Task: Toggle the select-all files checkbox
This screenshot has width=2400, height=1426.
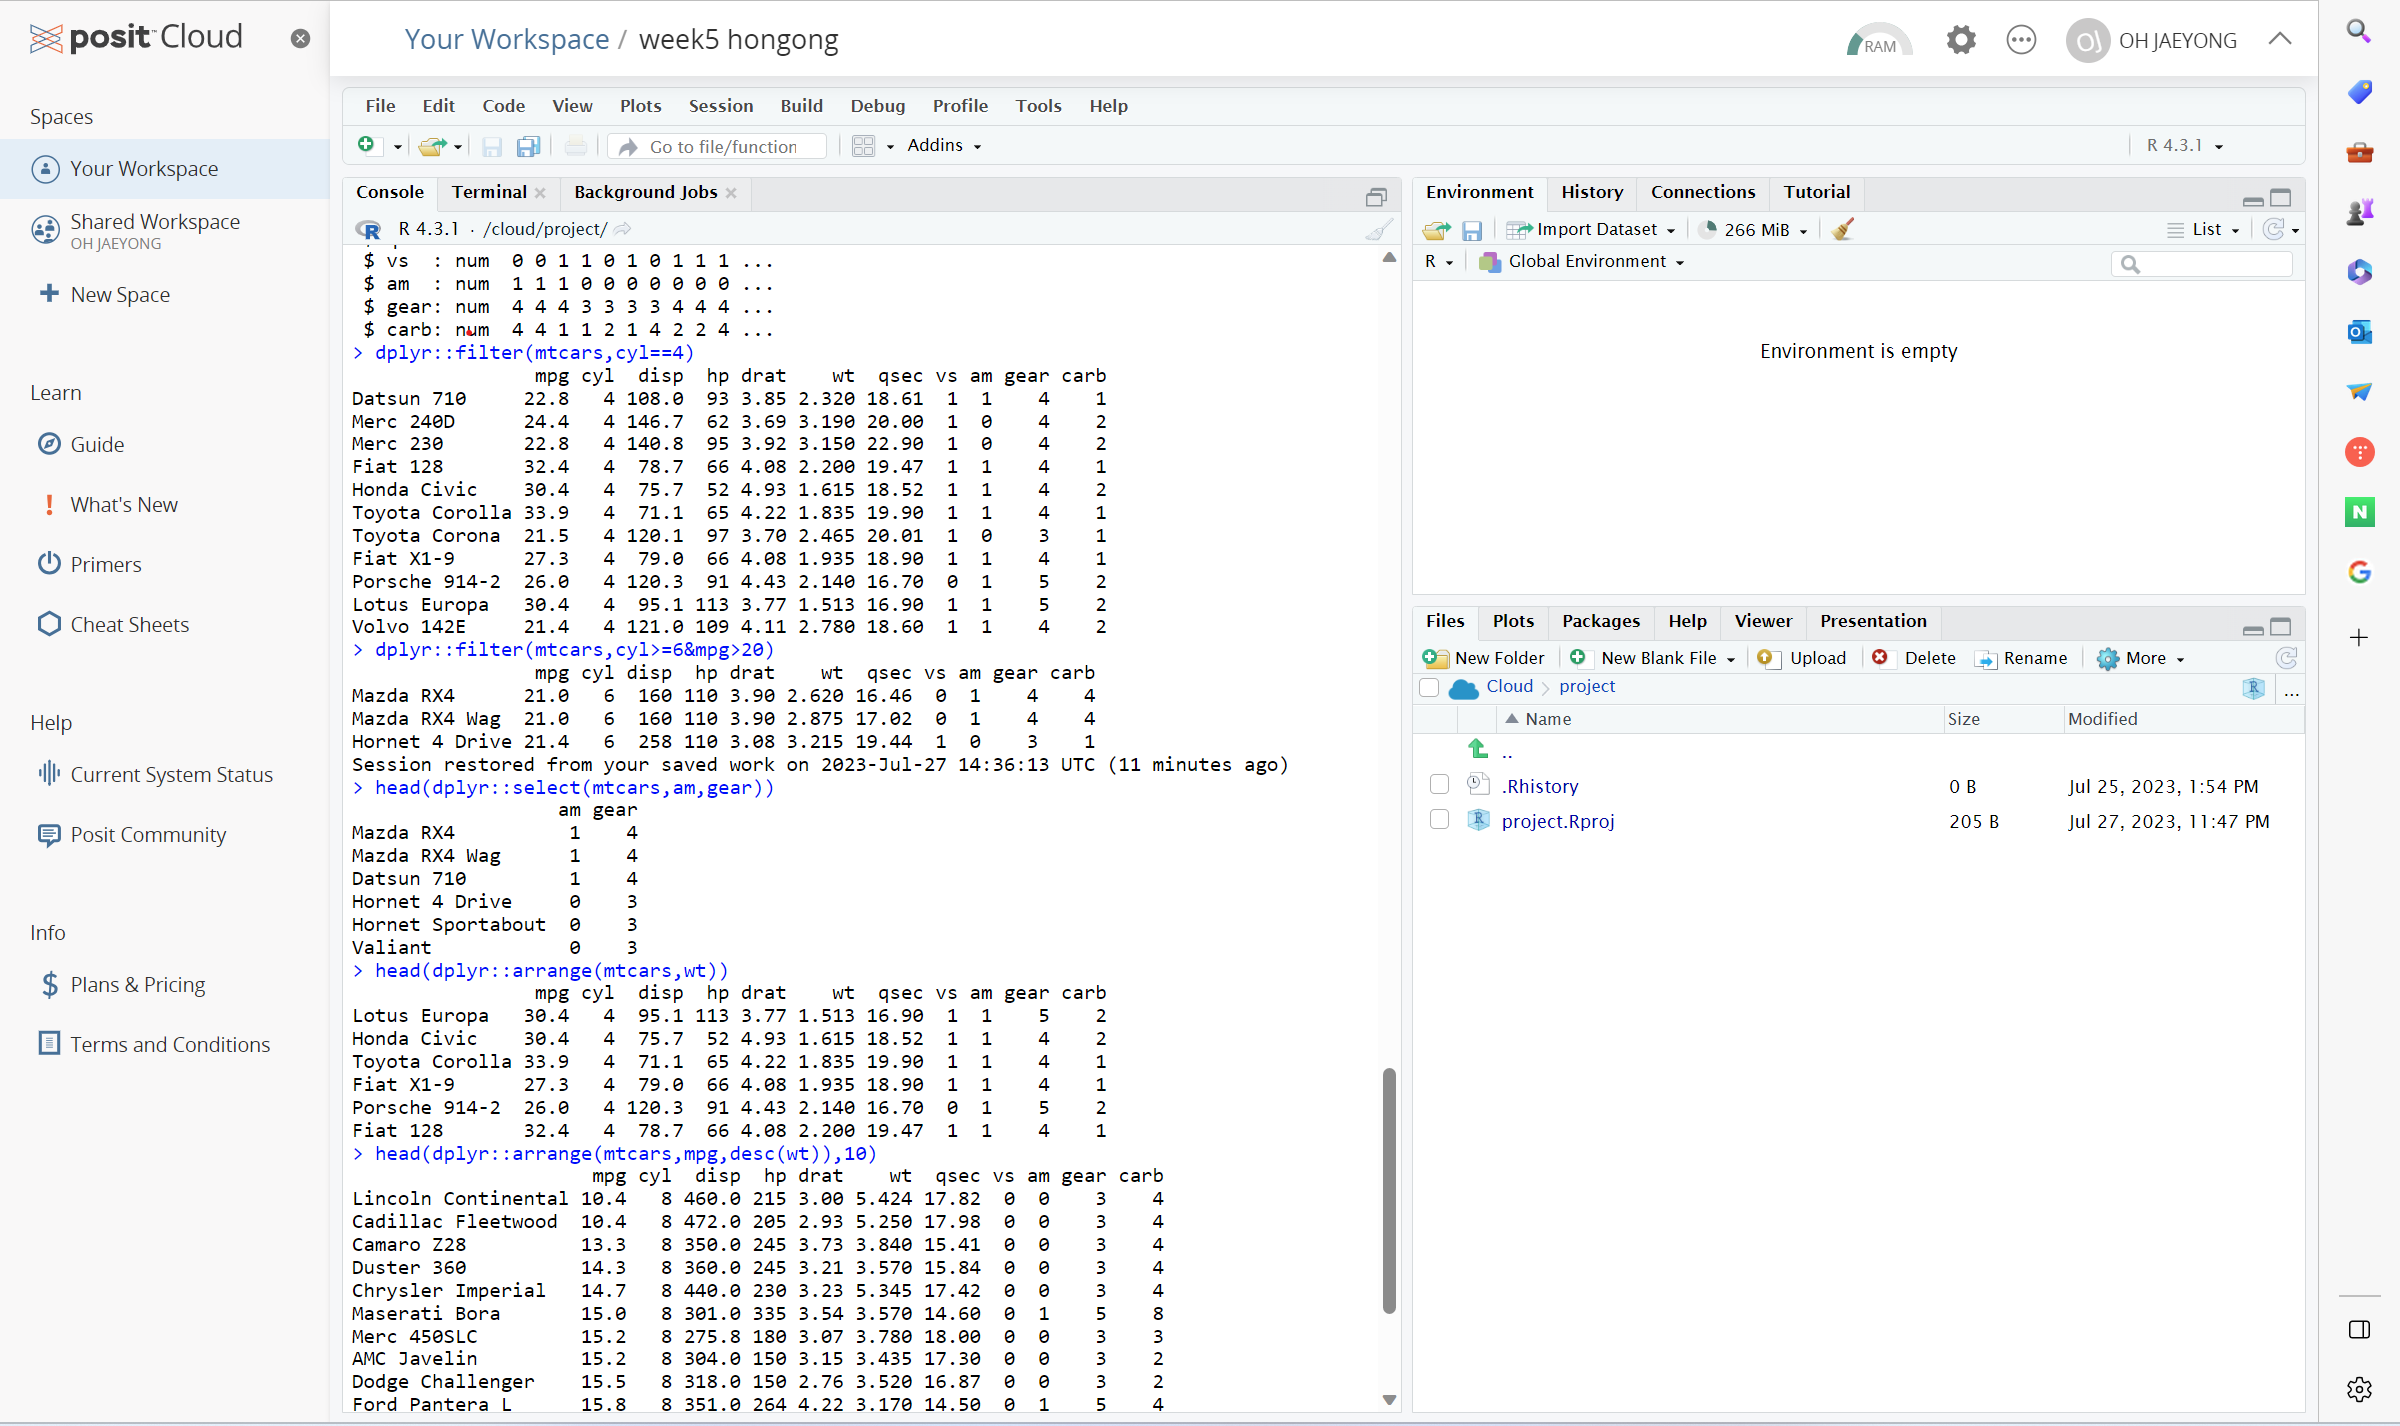Action: [1429, 687]
